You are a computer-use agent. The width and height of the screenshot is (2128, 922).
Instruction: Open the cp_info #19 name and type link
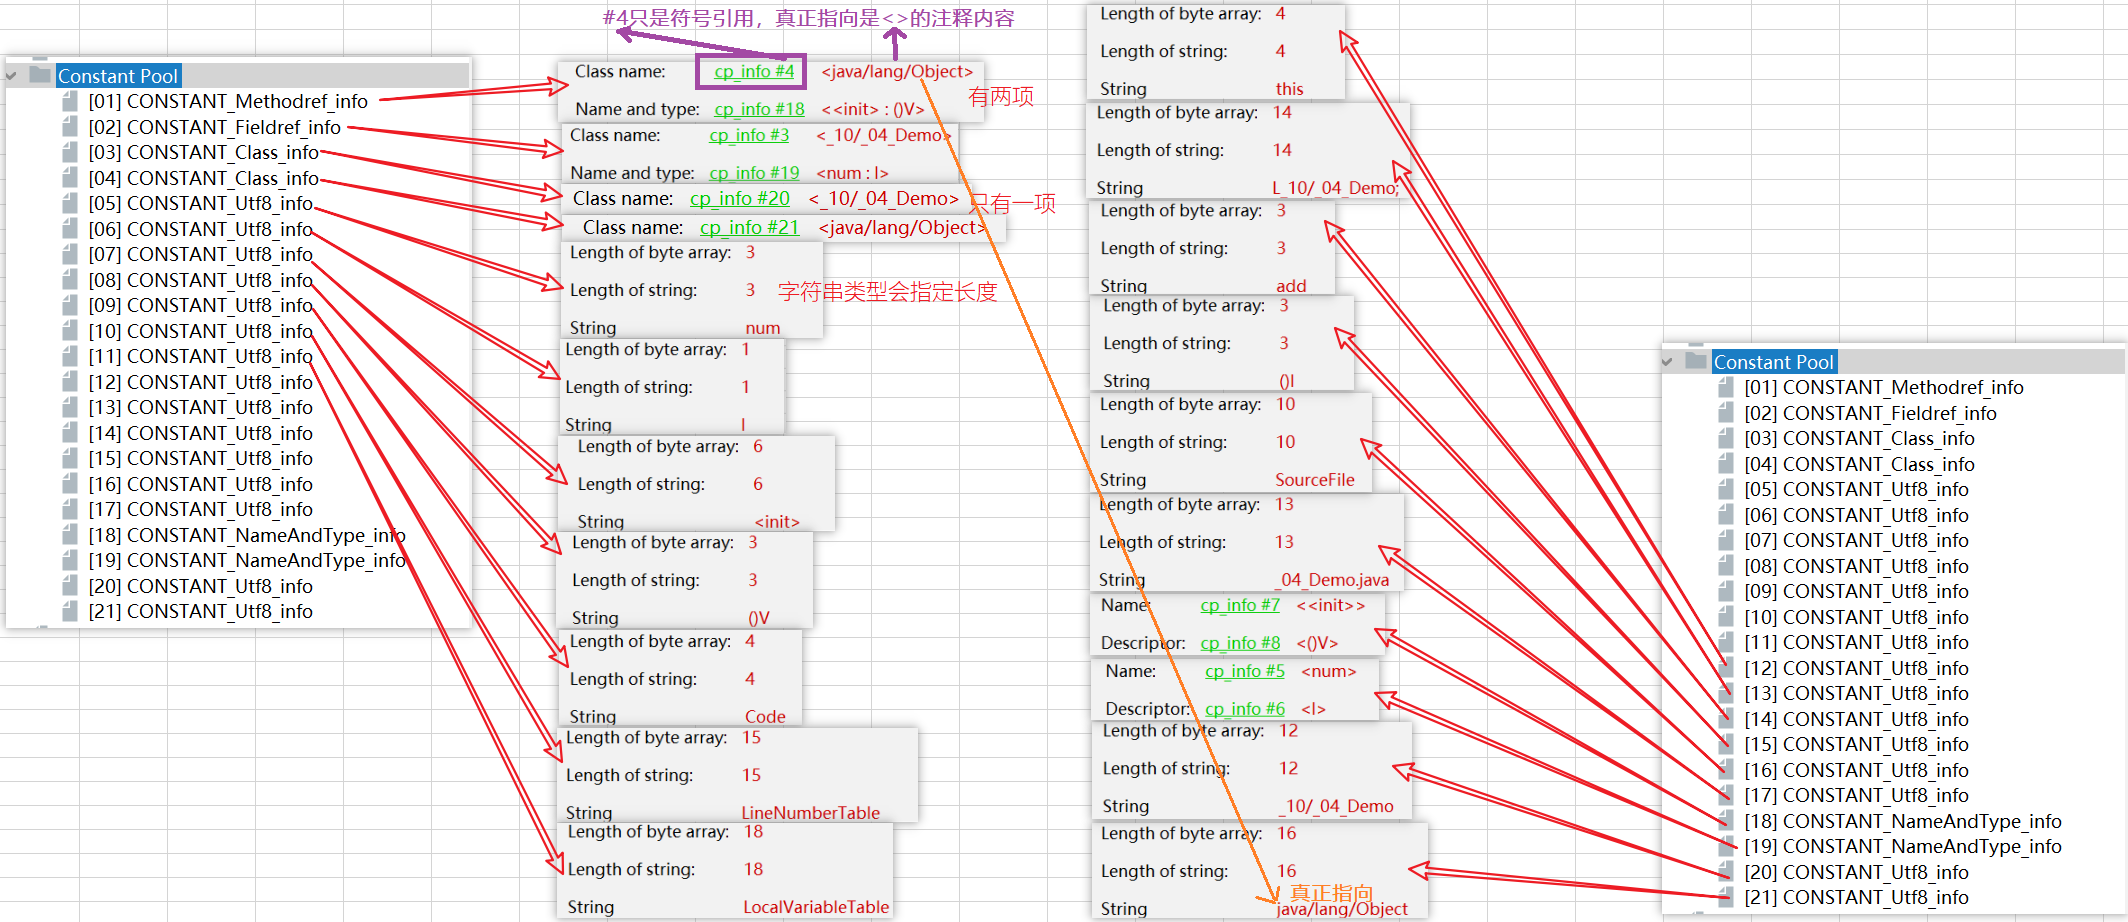pyautogui.click(x=754, y=173)
